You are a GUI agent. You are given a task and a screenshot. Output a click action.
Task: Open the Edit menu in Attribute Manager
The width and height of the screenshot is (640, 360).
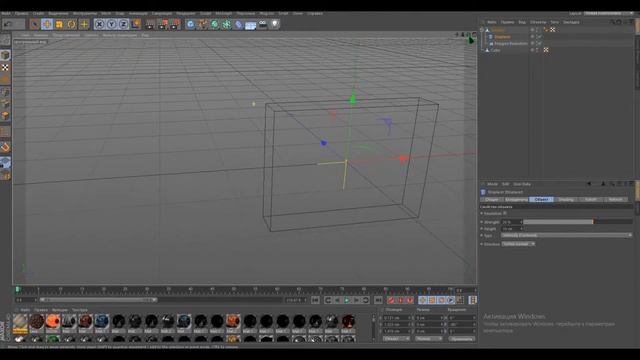tap(505, 184)
